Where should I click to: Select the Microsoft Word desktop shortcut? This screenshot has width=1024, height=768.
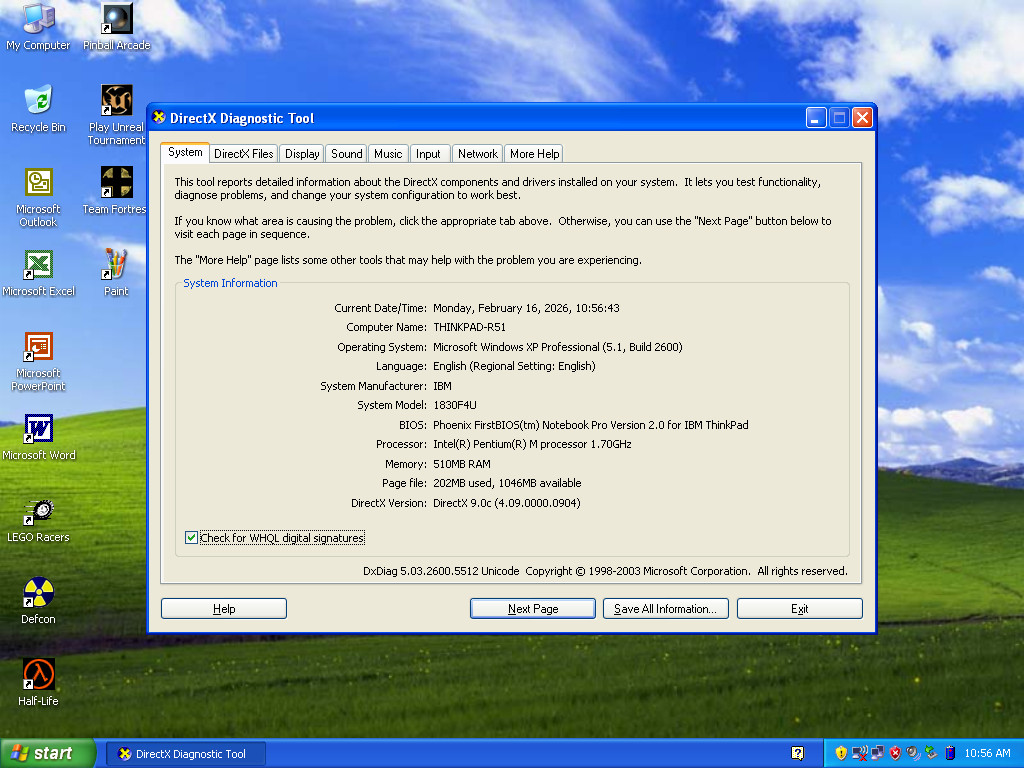coord(38,437)
